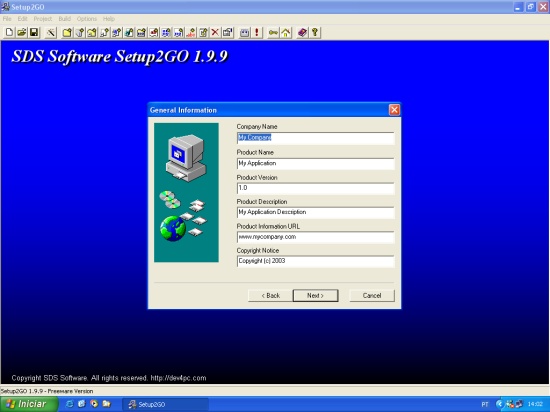The width and height of the screenshot is (550, 412).
Task: Click the red exclamation mark toolbar icon
Action: (x=257, y=33)
